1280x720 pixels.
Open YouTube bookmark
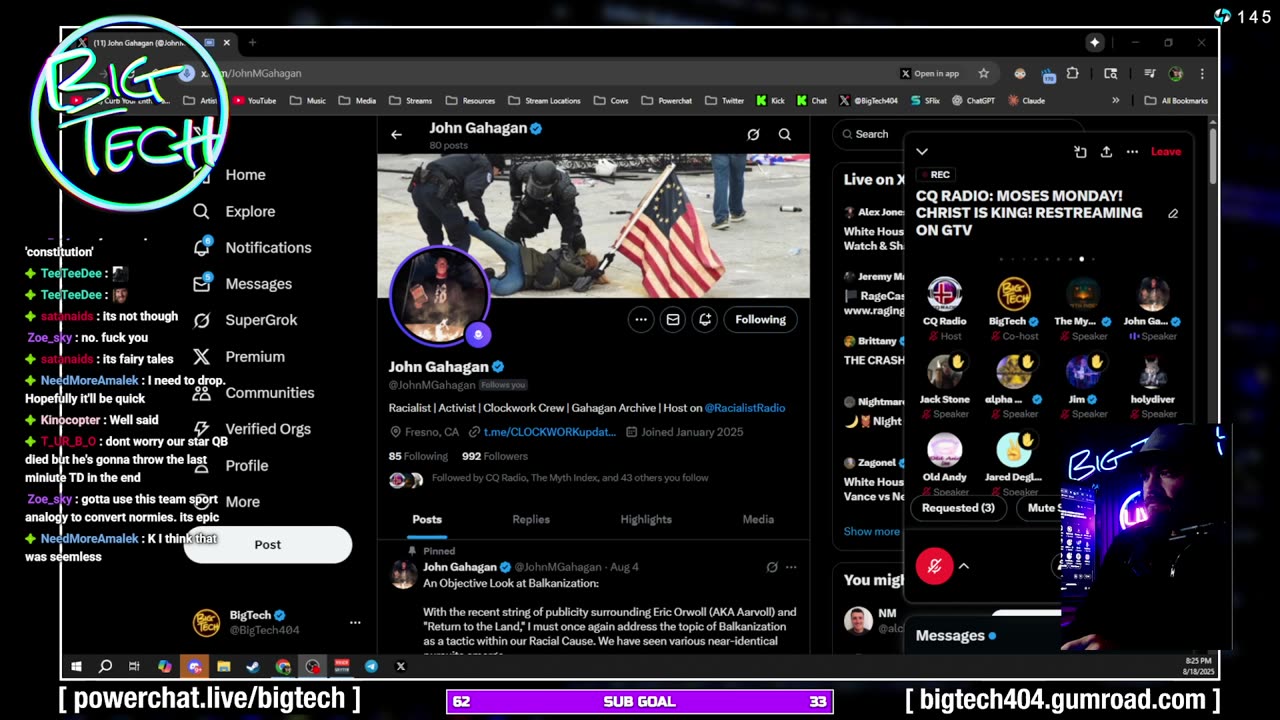[254, 100]
